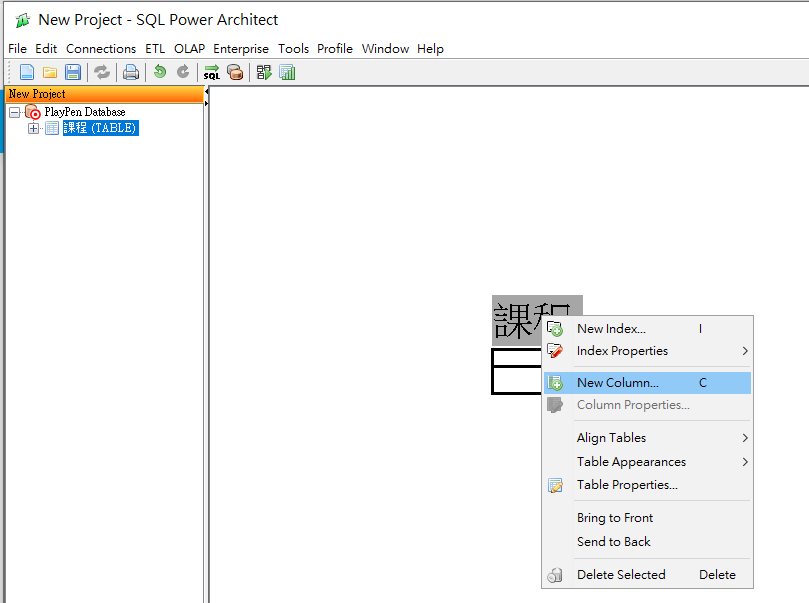Click the Table Properties icon

pos(555,485)
